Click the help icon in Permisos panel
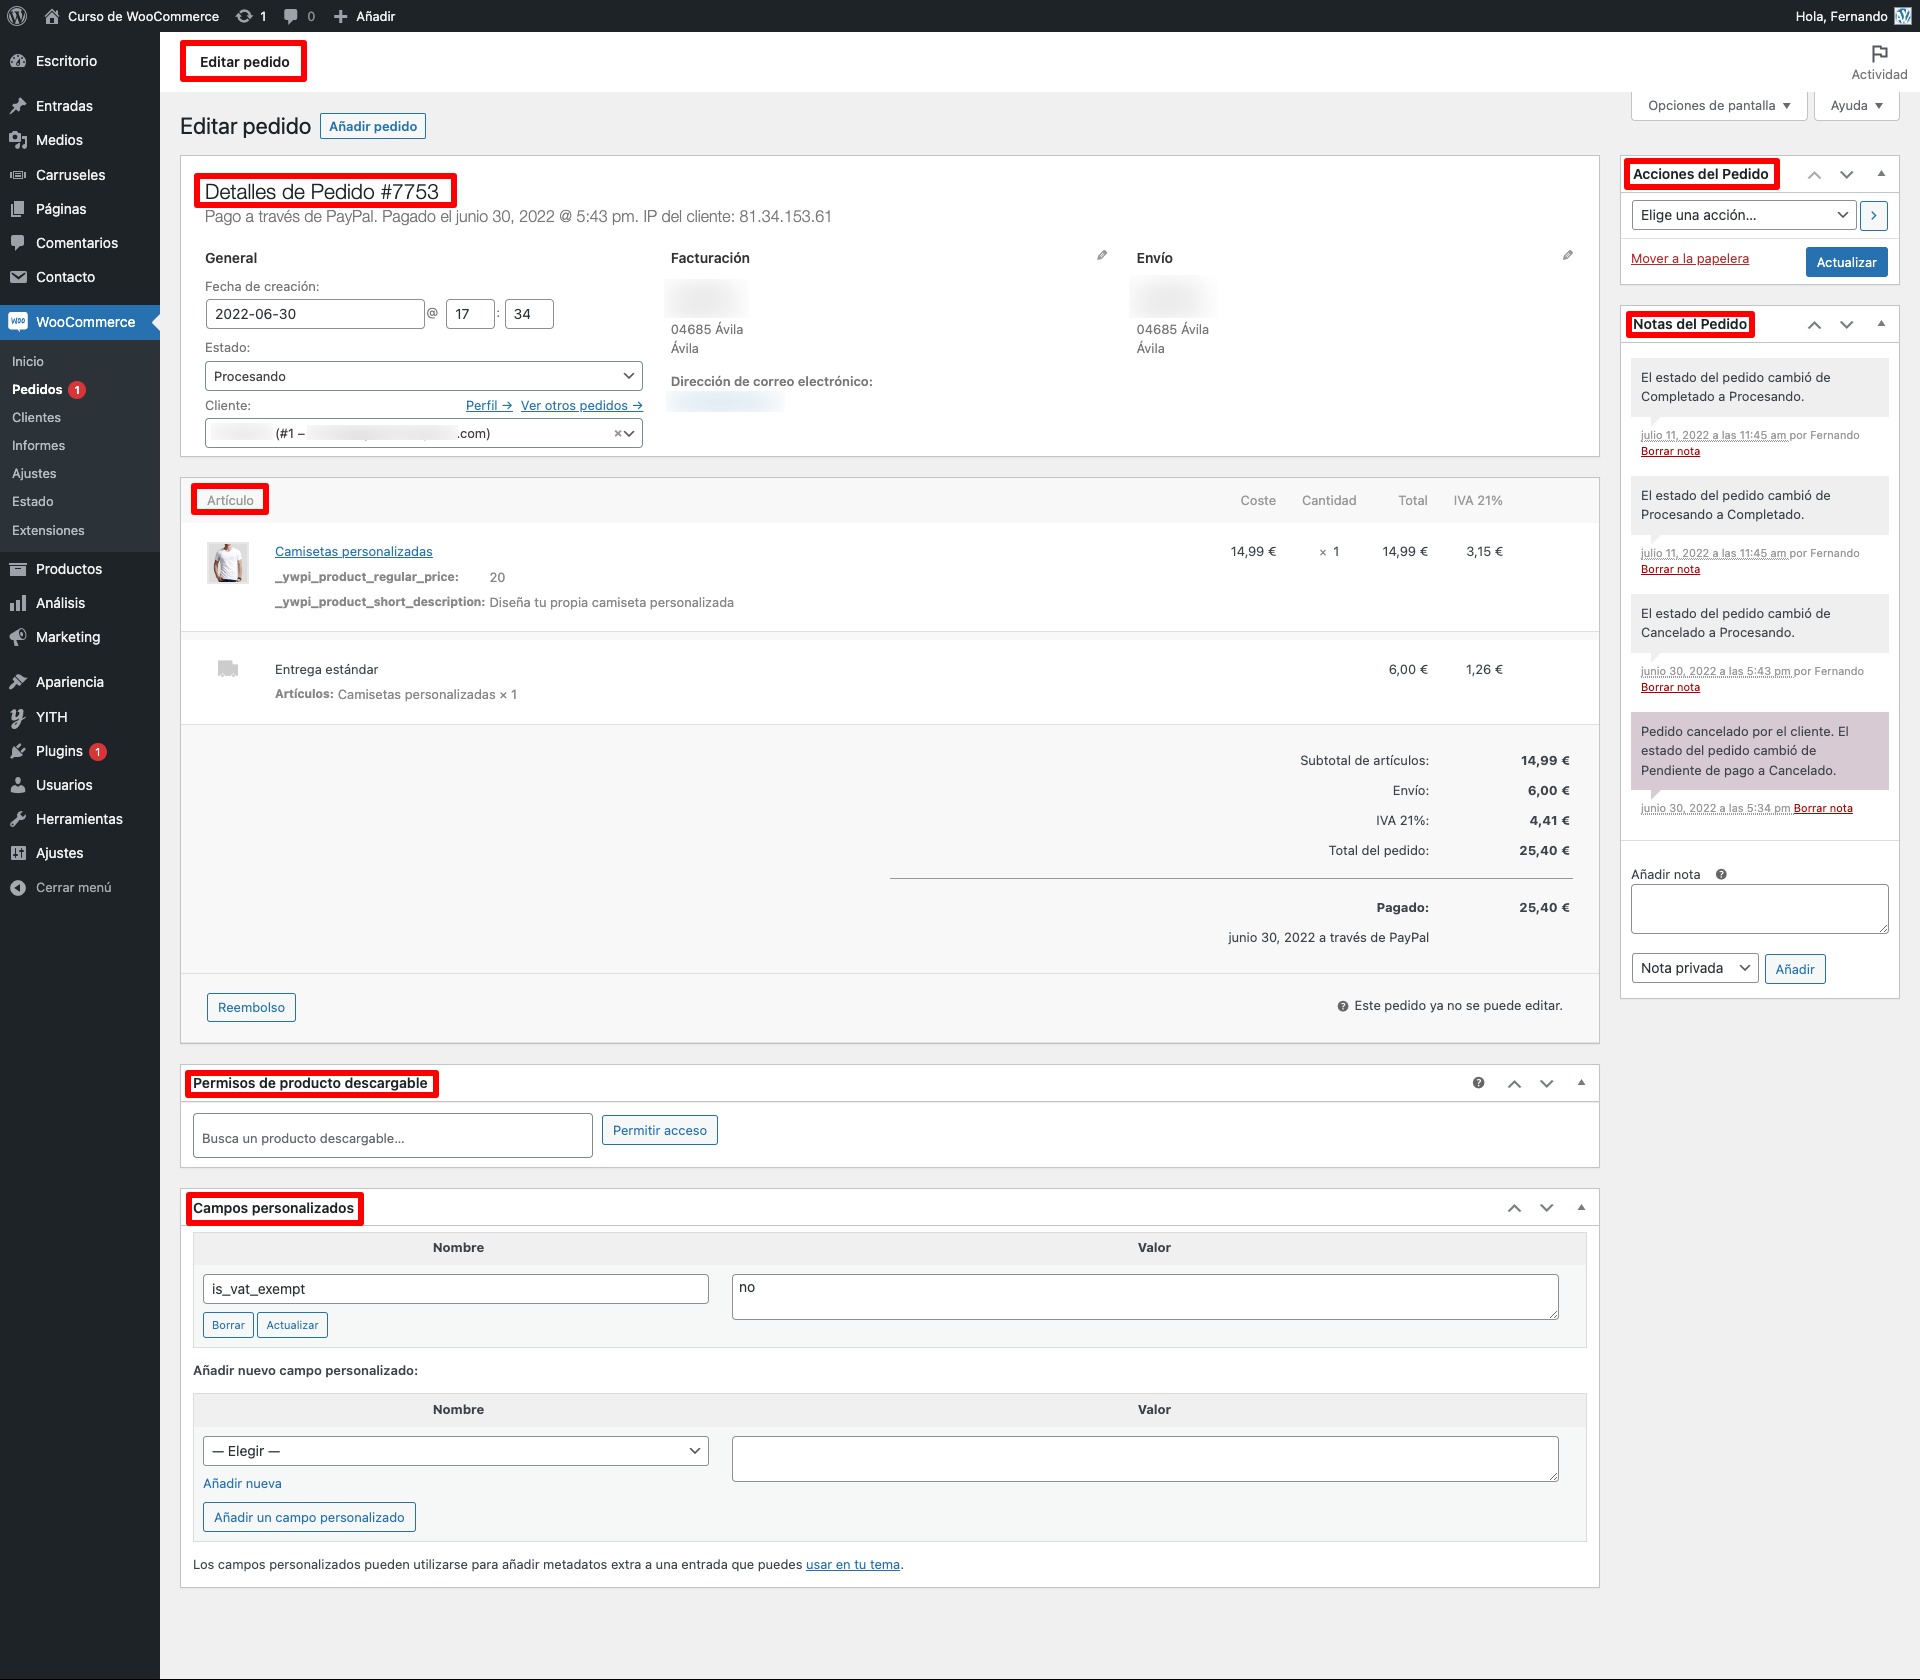1920x1680 pixels. 1478,1082
